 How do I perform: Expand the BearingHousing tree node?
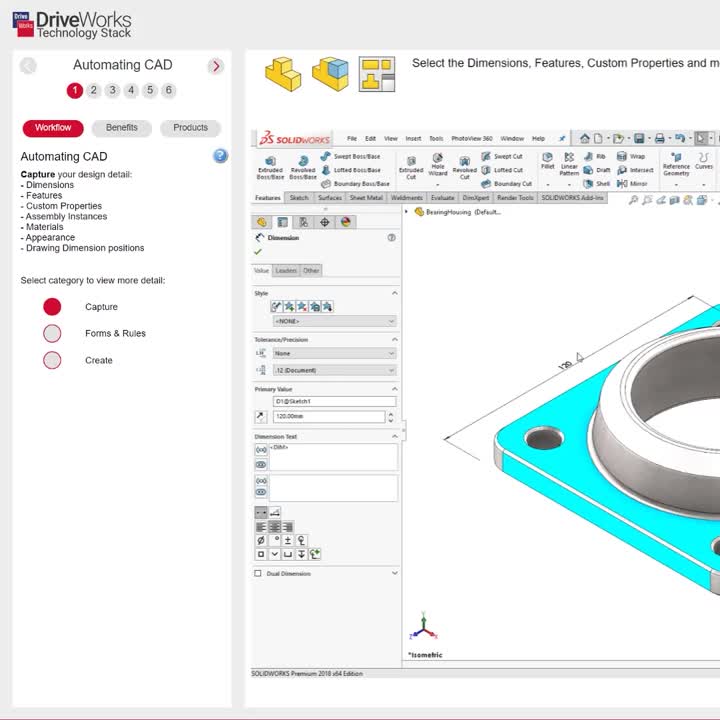(406, 212)
